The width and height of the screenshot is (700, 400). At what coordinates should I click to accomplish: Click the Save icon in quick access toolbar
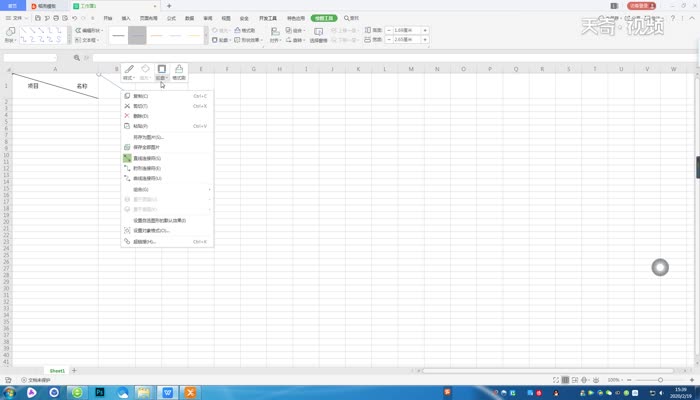tap(38, 18)
